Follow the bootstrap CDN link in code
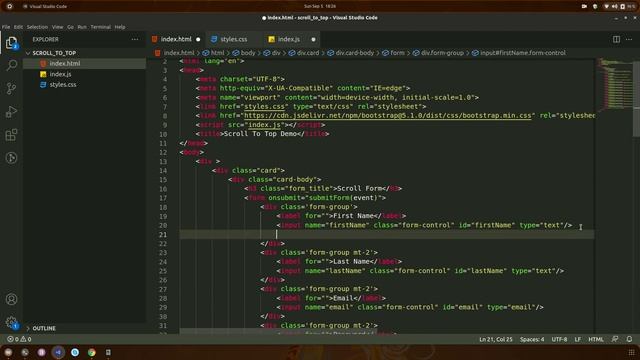 [388, 116]
